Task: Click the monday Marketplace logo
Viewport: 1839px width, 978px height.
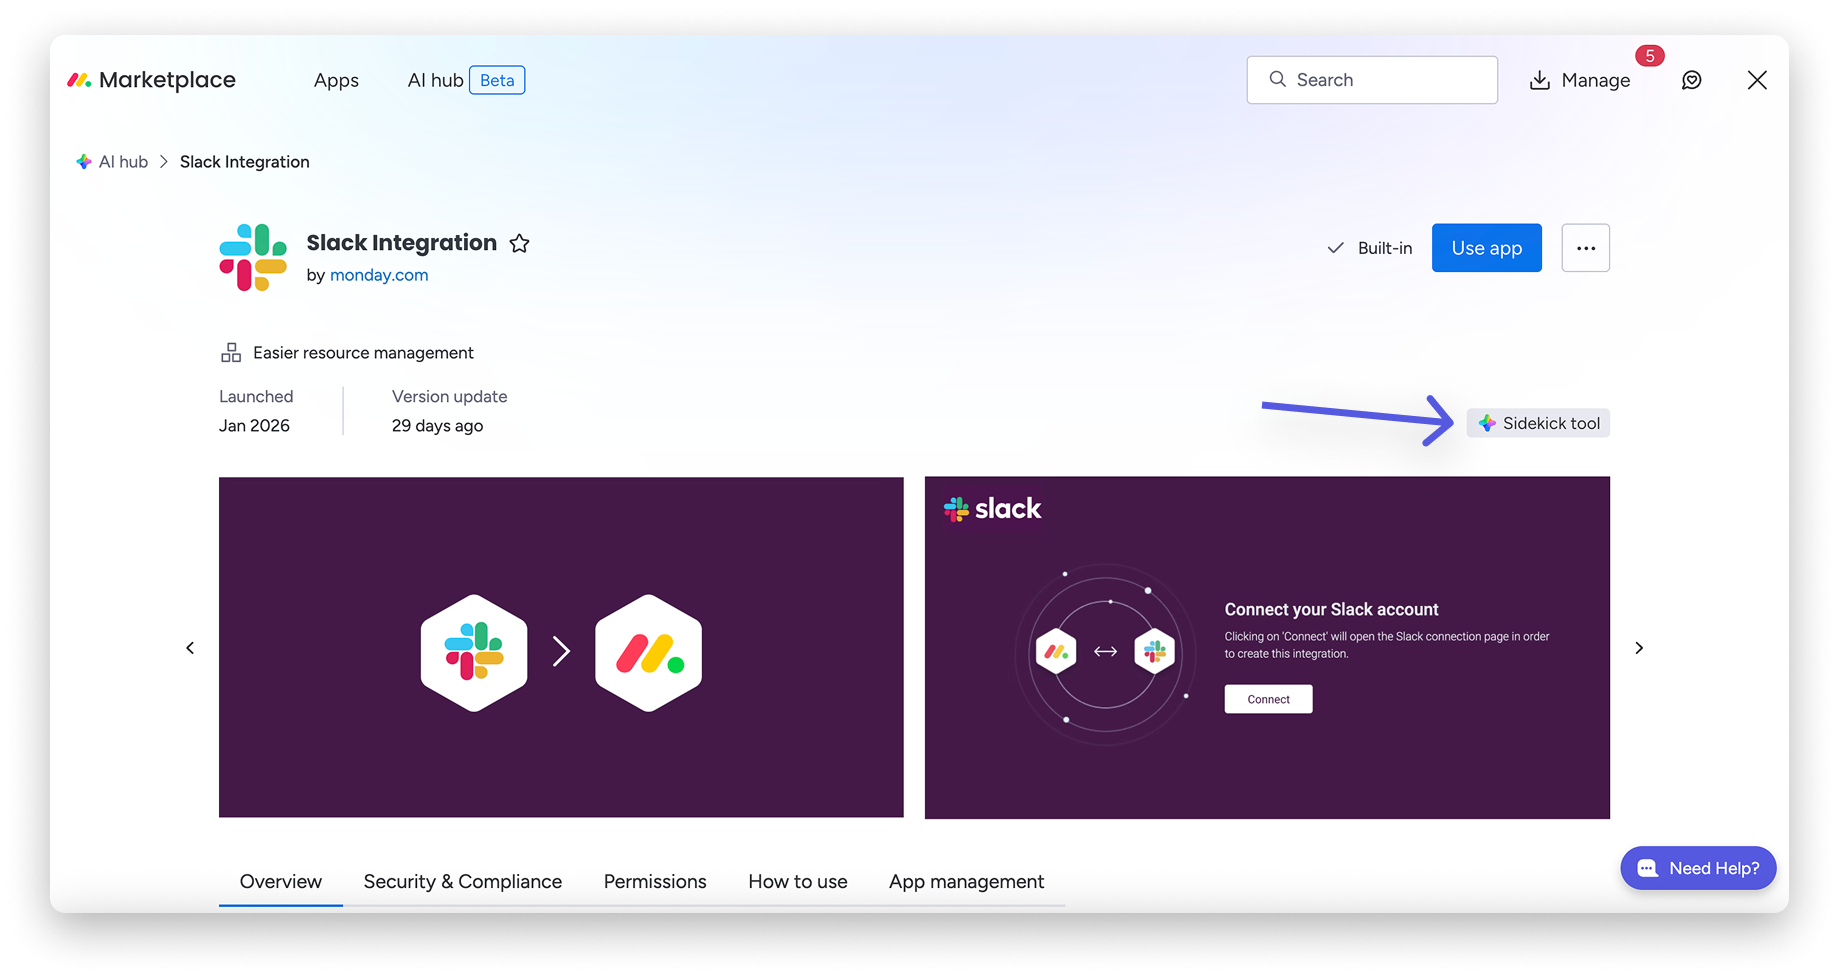Action: tap(151, 80)
